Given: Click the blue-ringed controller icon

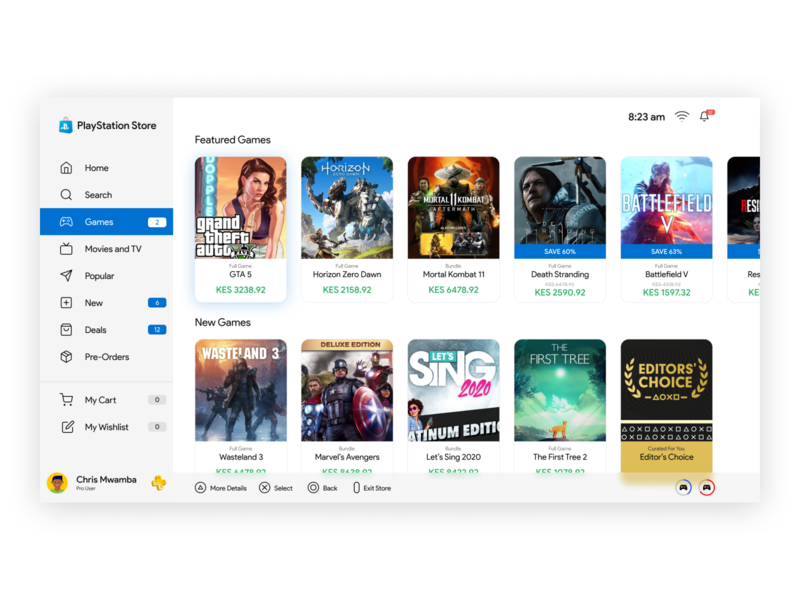Looking at the screenshot, I should 684,488.
